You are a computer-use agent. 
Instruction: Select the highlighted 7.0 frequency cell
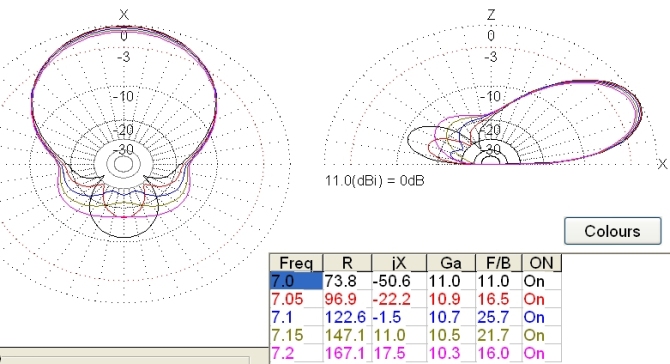click(x=297, y=281)
